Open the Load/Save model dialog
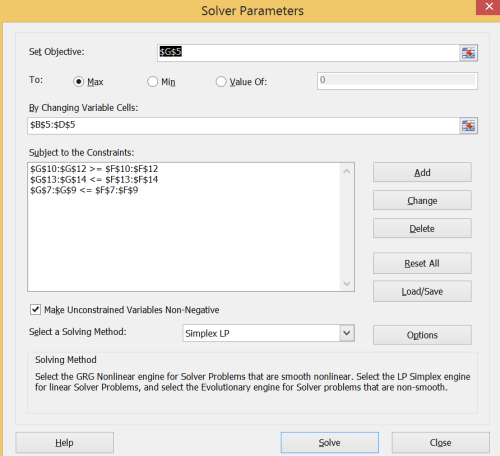 (x=422, y=291)
